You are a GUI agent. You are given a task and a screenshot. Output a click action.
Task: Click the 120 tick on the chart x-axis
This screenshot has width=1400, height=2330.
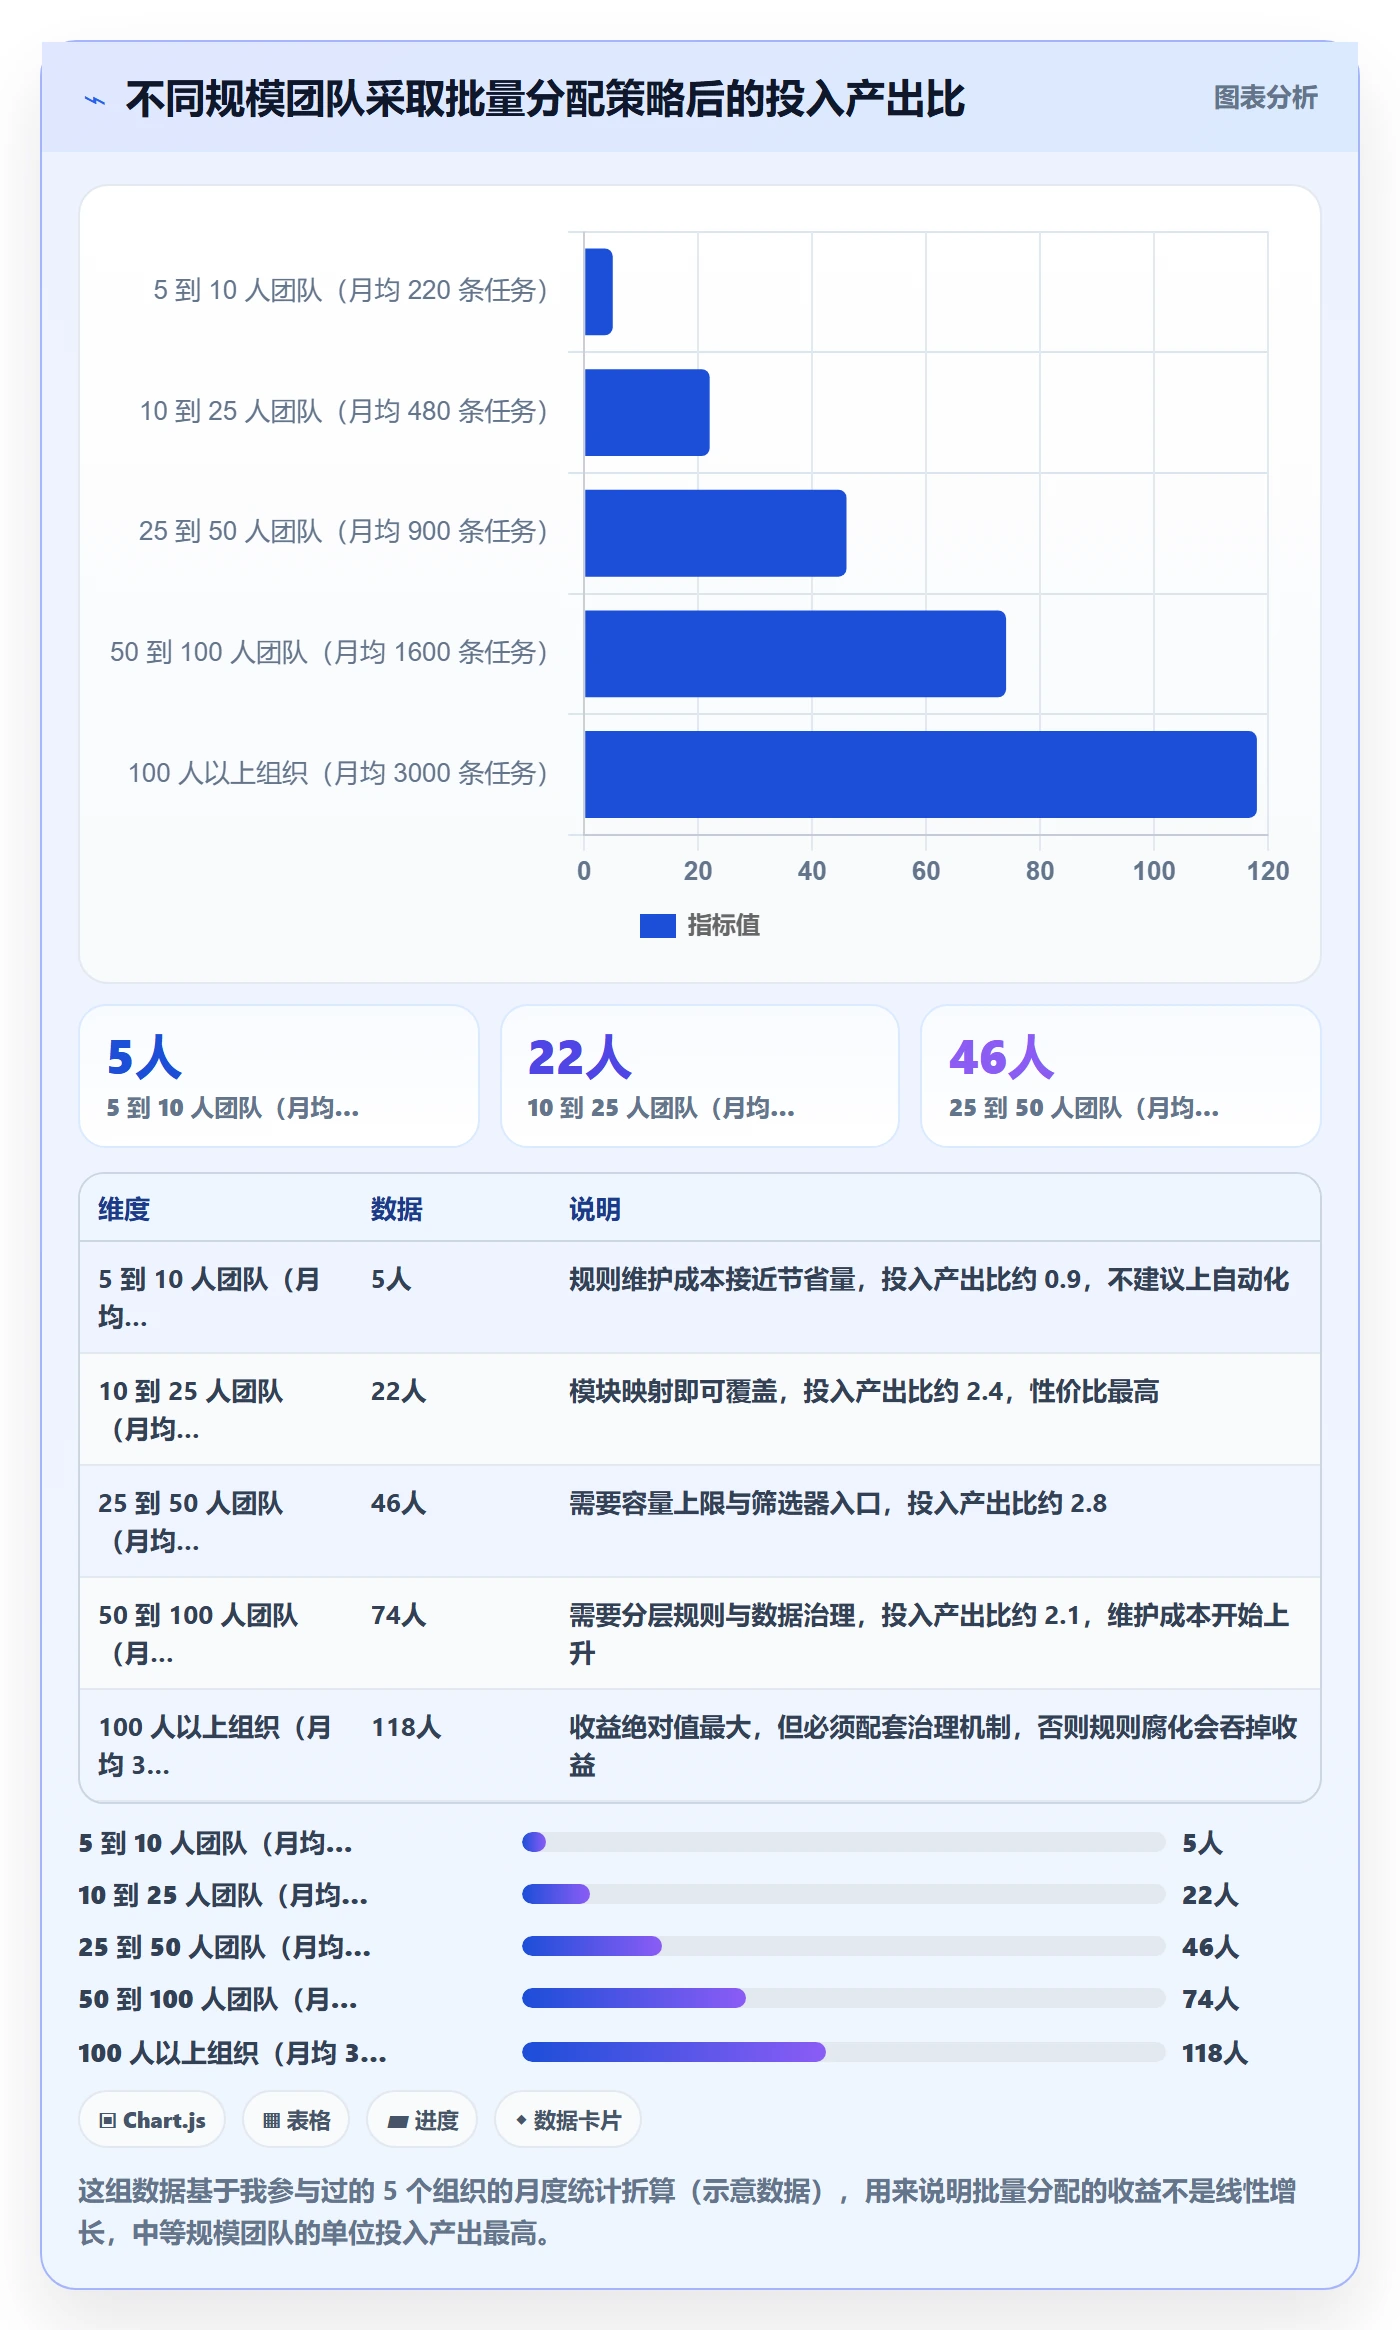point(1267,871)
